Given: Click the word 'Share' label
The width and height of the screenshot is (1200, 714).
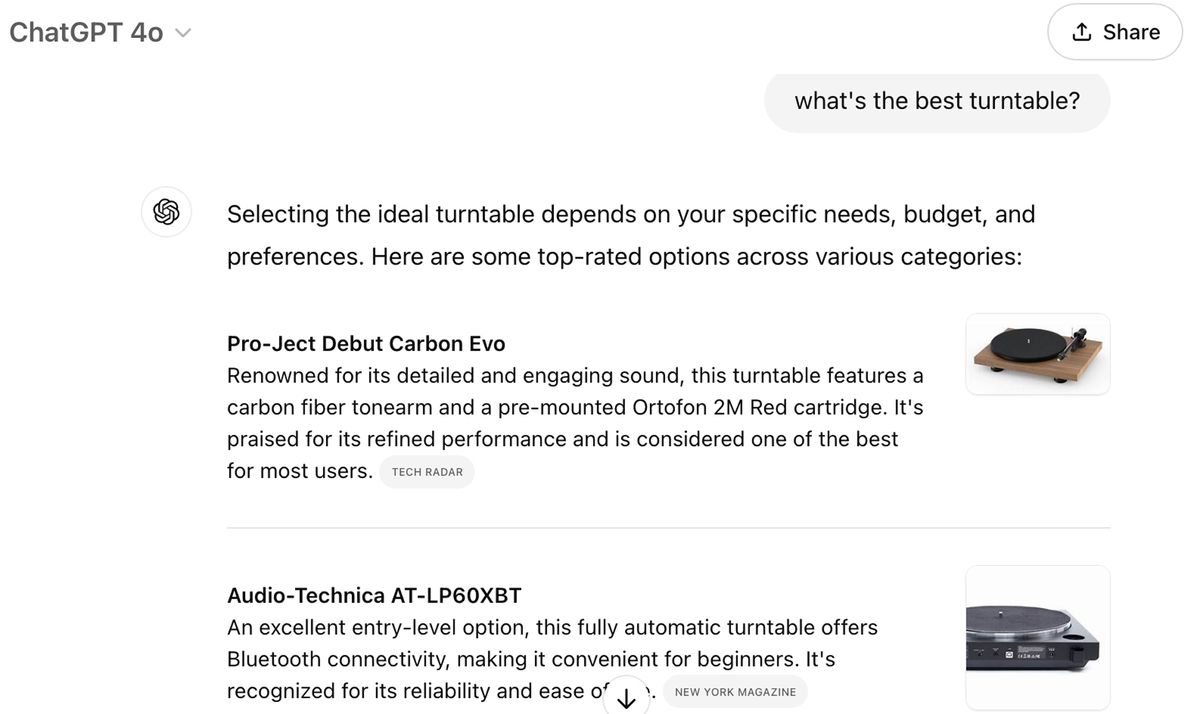Looking at the screenshot, I should point(1131,32).
